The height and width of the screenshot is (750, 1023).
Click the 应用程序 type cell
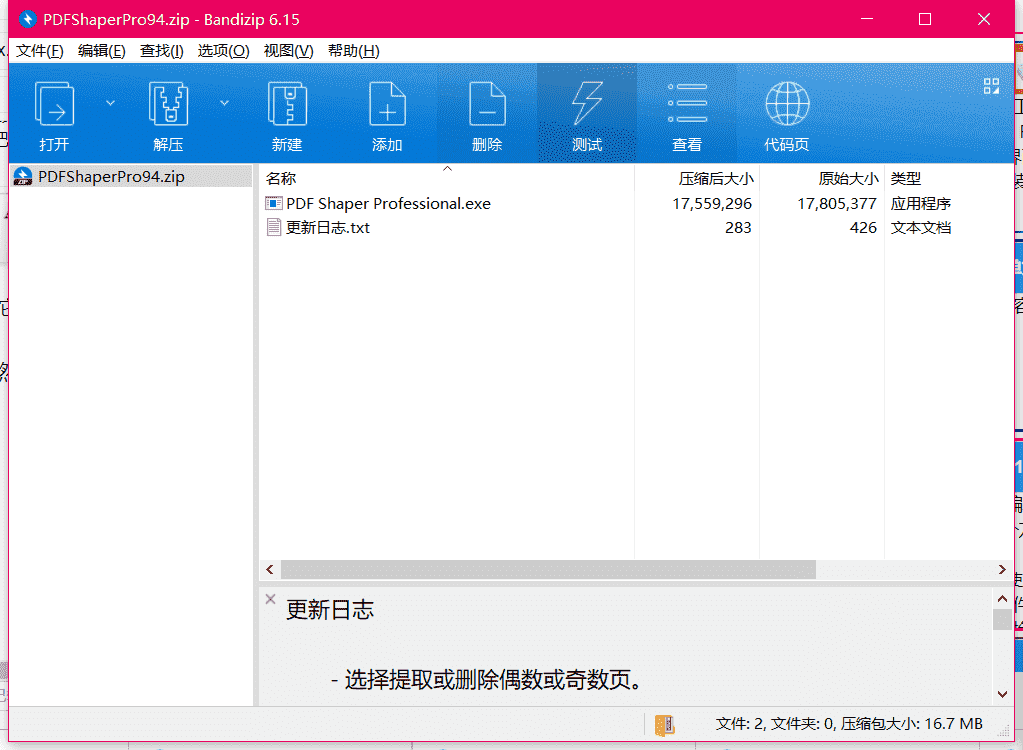click(x=921, y=203)
